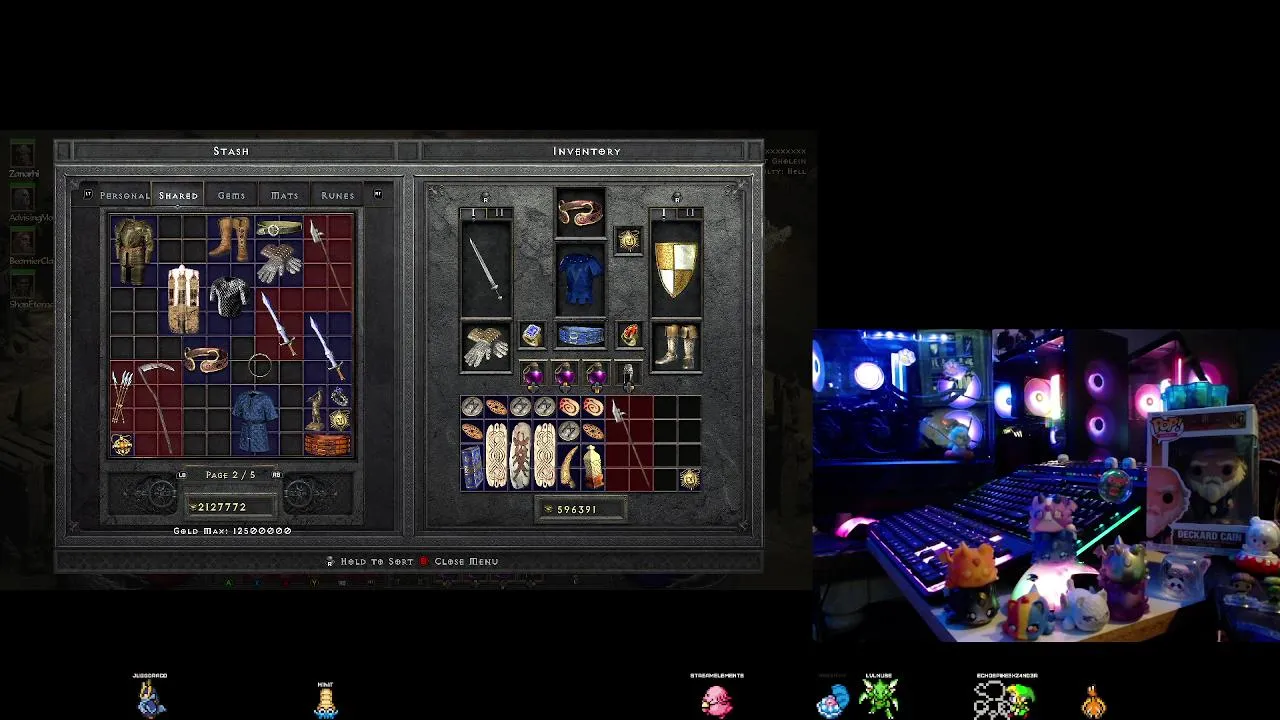Switch left weapon slot to set I
The height and width of the screenshot is (720, 1280).
click(x=473, y=213)
